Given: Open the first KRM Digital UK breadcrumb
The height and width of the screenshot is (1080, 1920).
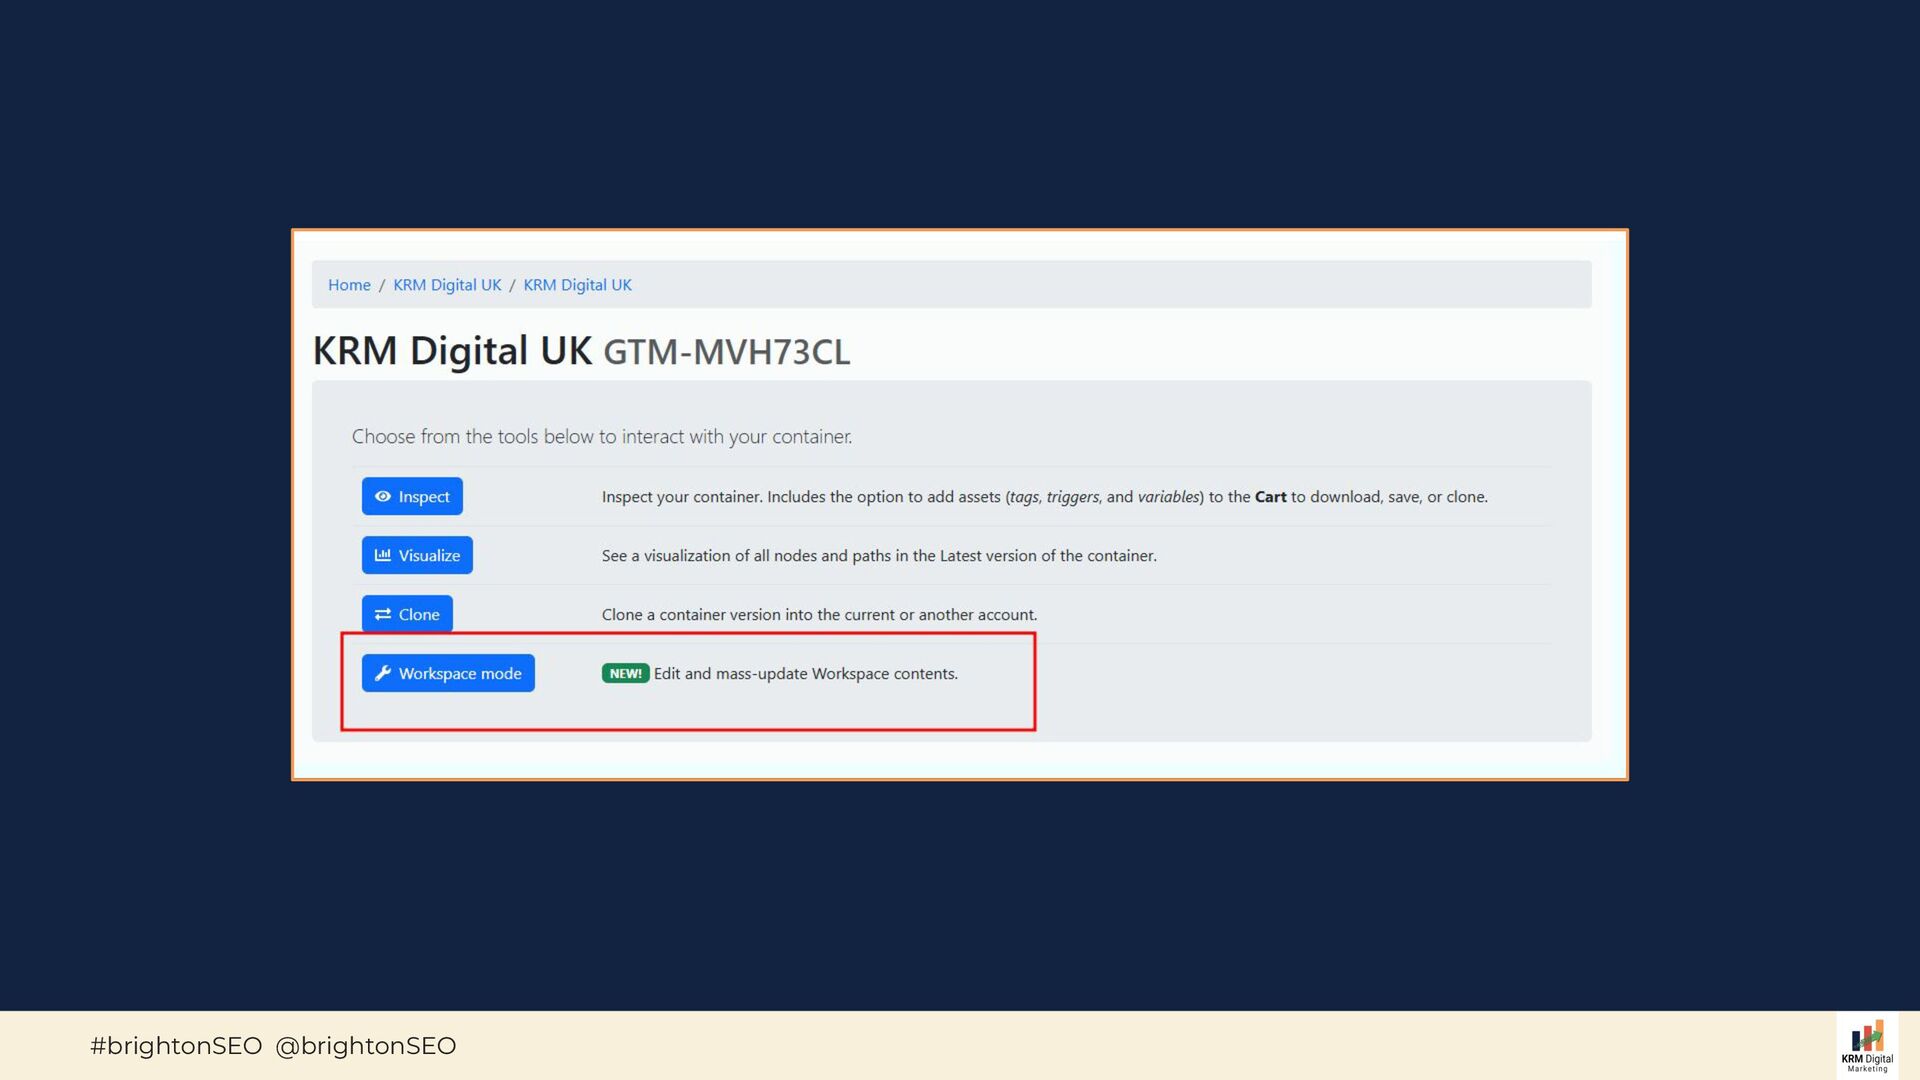Looking at the screenshot, I should (447, 285).
